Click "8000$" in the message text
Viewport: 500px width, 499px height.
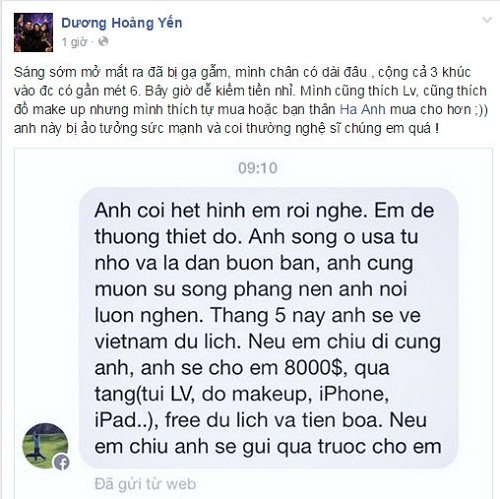(x=314, y=368)
